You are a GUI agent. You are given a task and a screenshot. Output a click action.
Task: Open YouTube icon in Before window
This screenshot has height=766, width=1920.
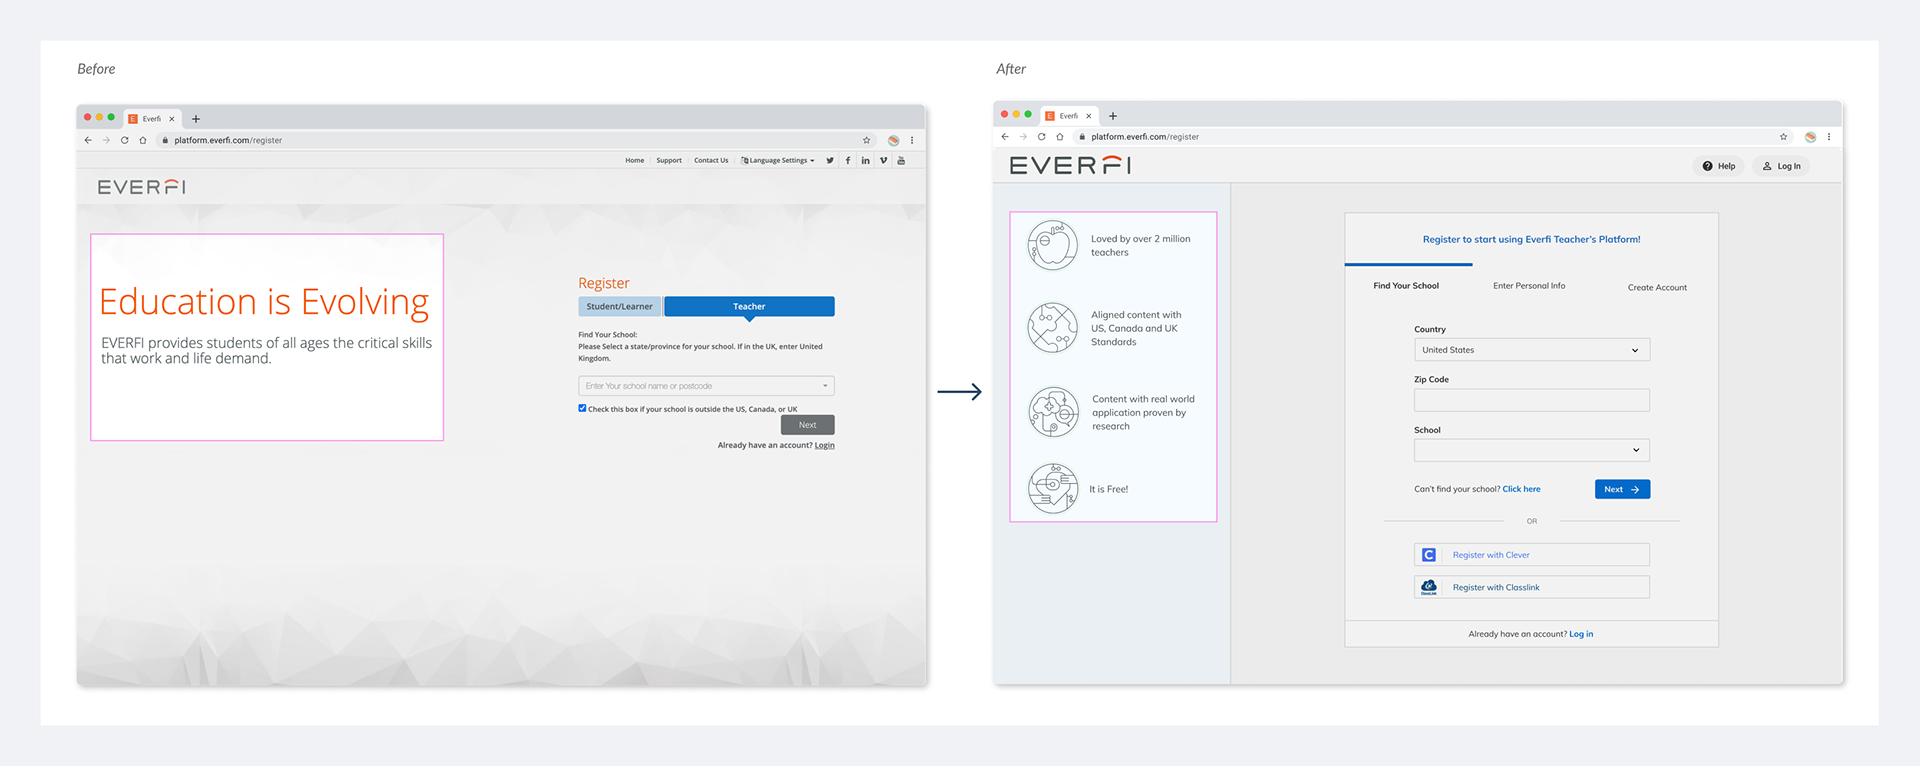coord(901,160)
